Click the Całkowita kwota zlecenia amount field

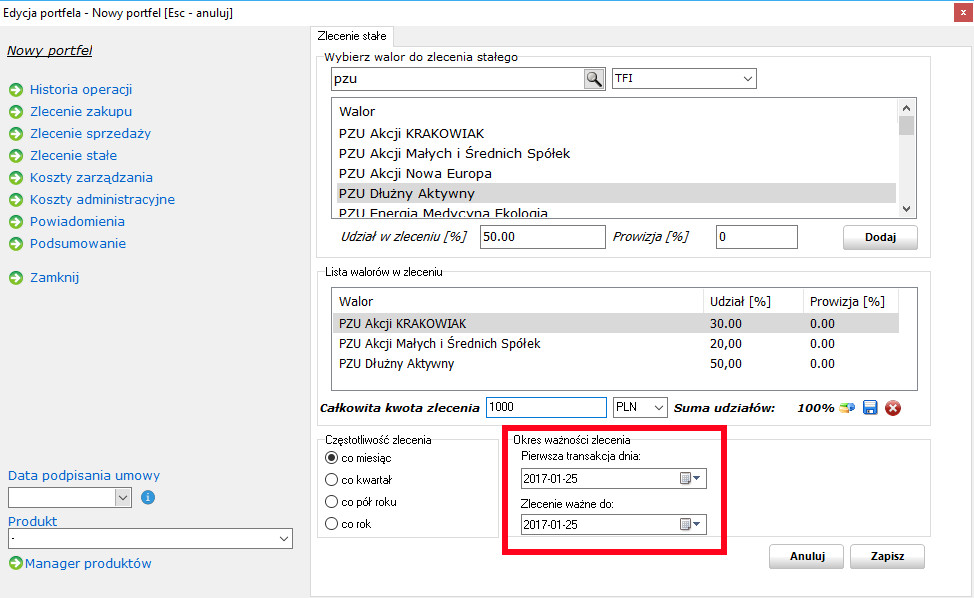(x=546, y=407)
